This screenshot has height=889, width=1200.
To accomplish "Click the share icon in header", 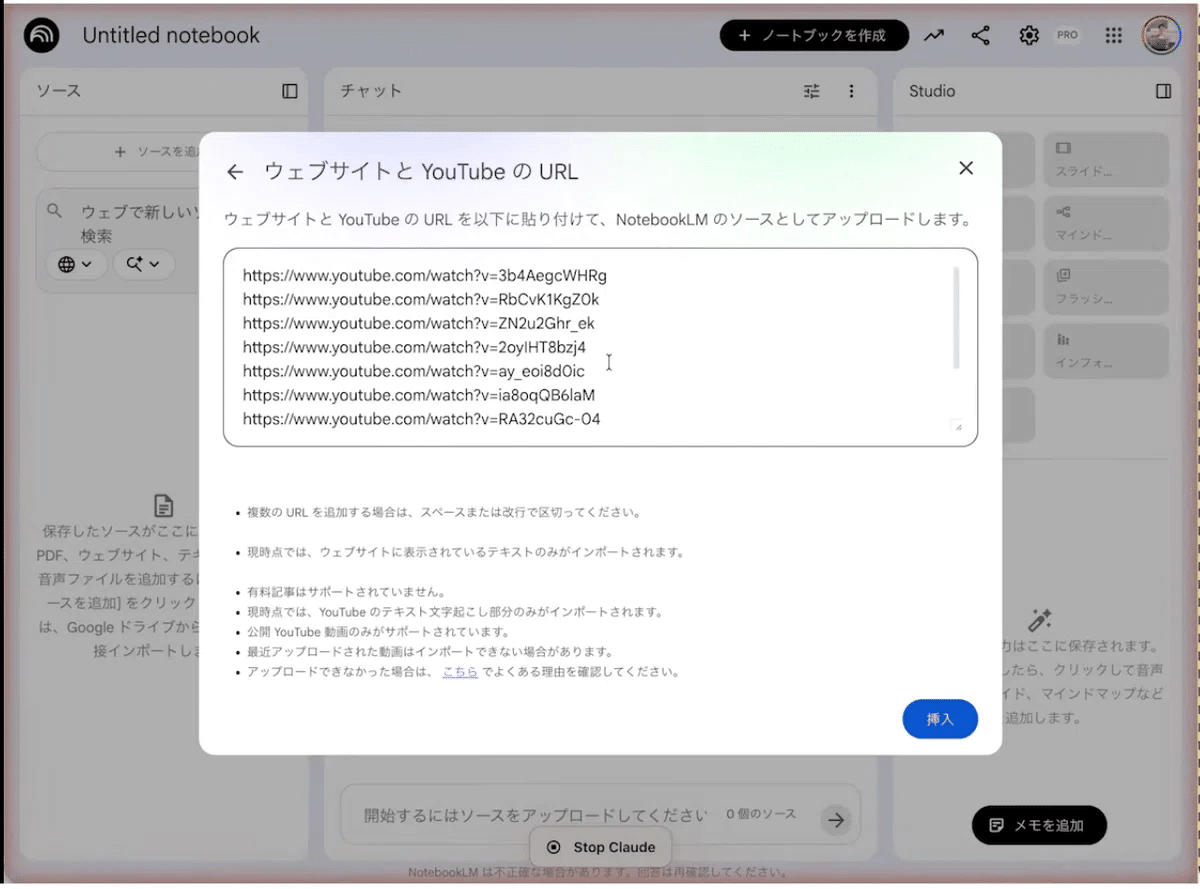I will pyautogui.click(x=981, y=35).
